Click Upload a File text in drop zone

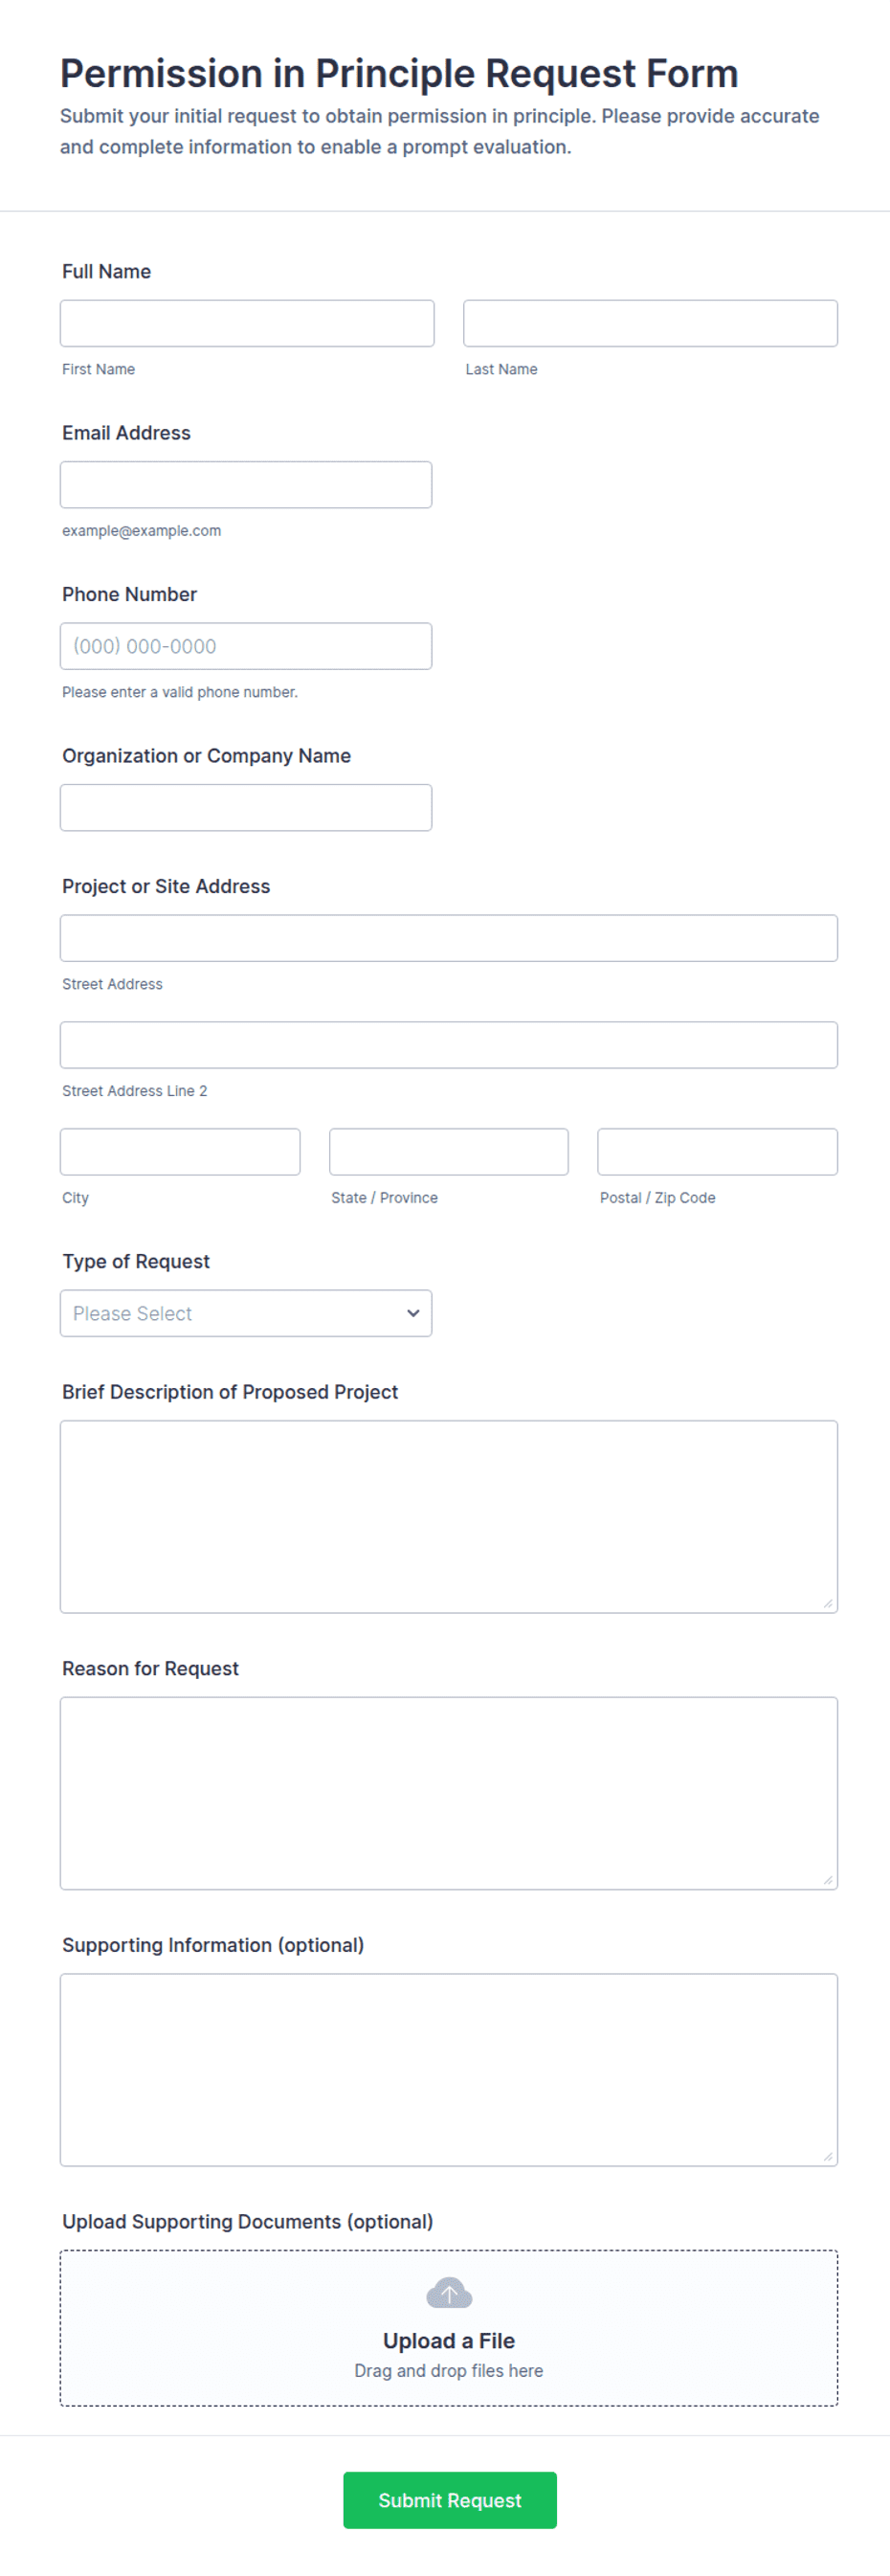coord(449,2341)
